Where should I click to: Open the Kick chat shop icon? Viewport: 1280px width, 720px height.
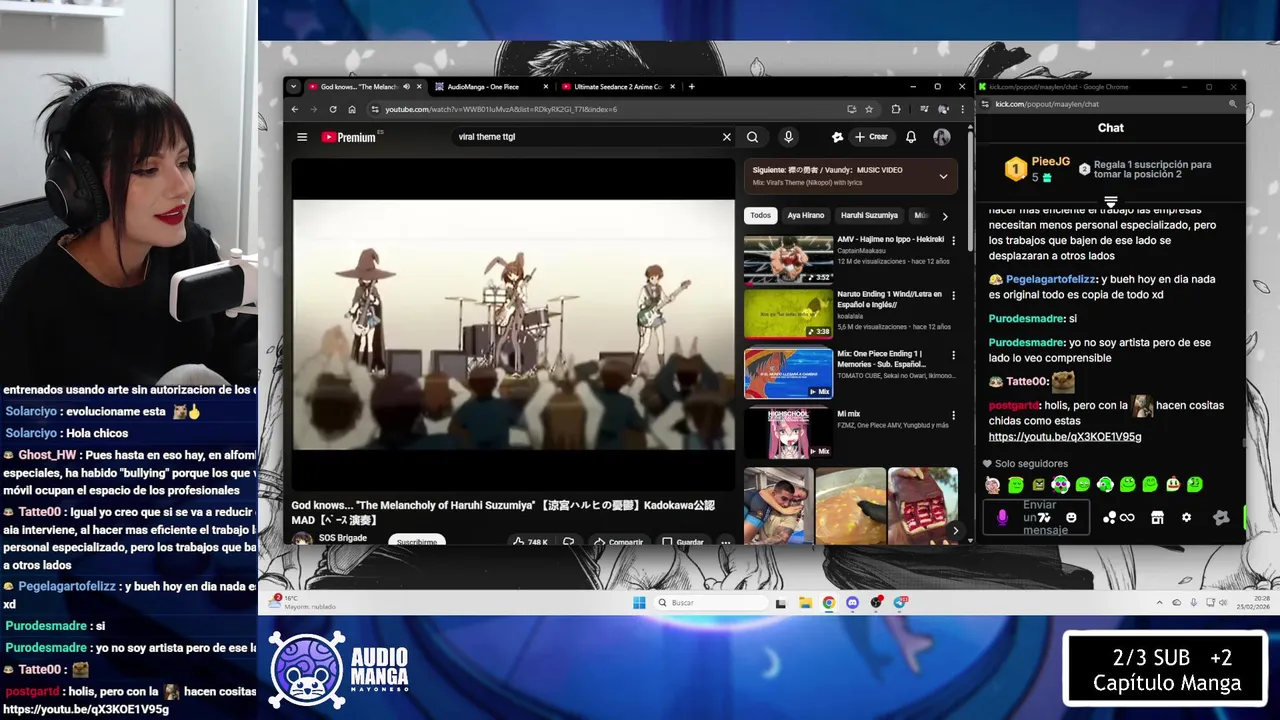[x=1157, y=517]
